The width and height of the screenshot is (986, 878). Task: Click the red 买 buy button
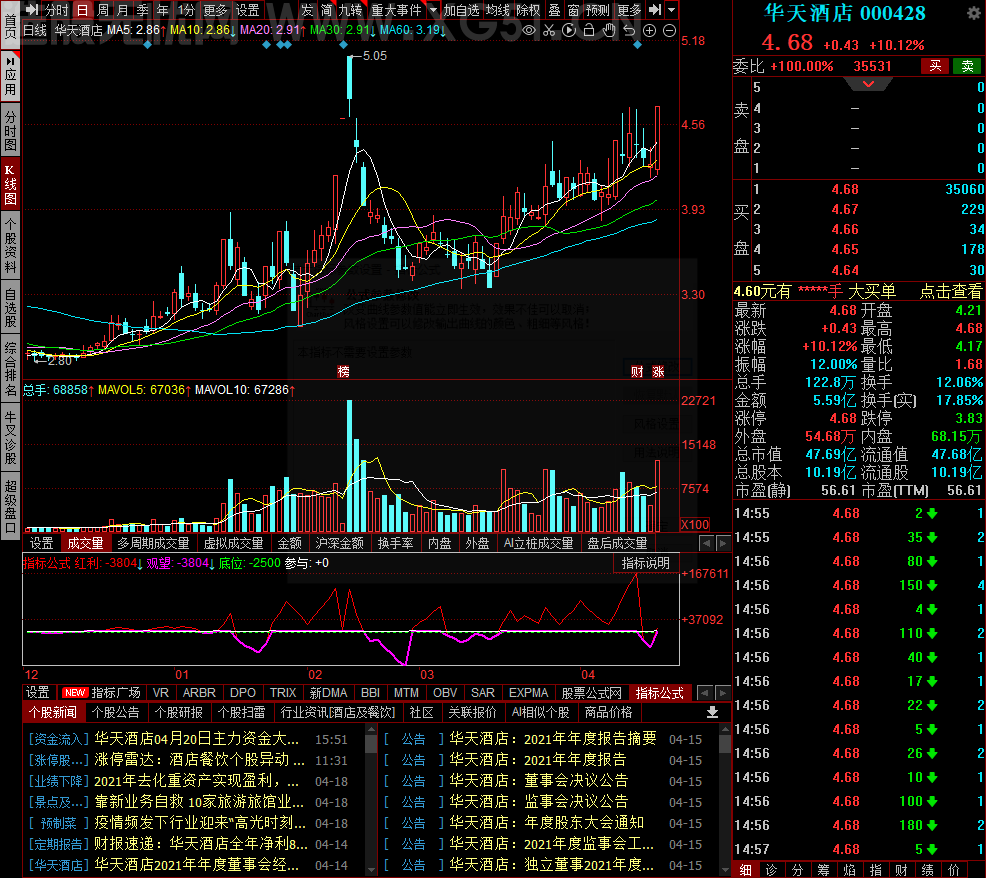tap(935, 66)
